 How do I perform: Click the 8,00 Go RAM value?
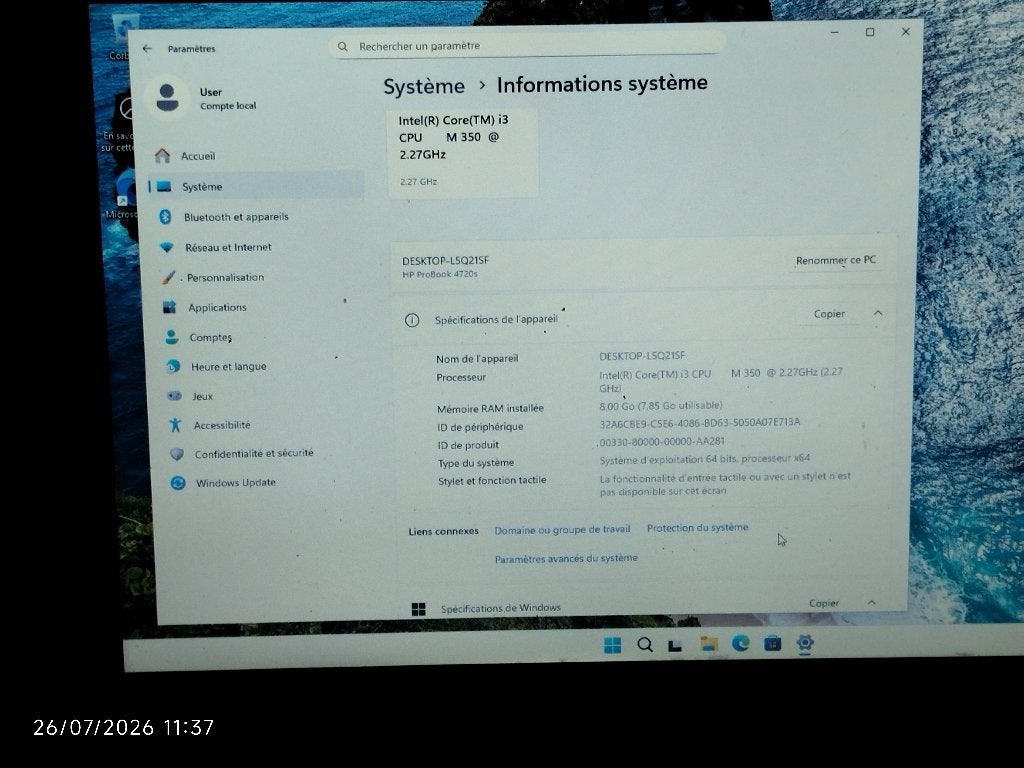click(661, 406)
